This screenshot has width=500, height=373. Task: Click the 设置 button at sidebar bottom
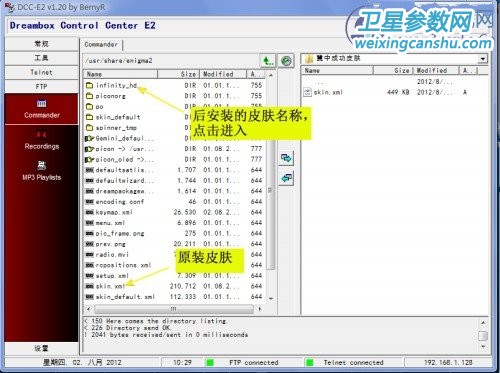pos(42,348)
